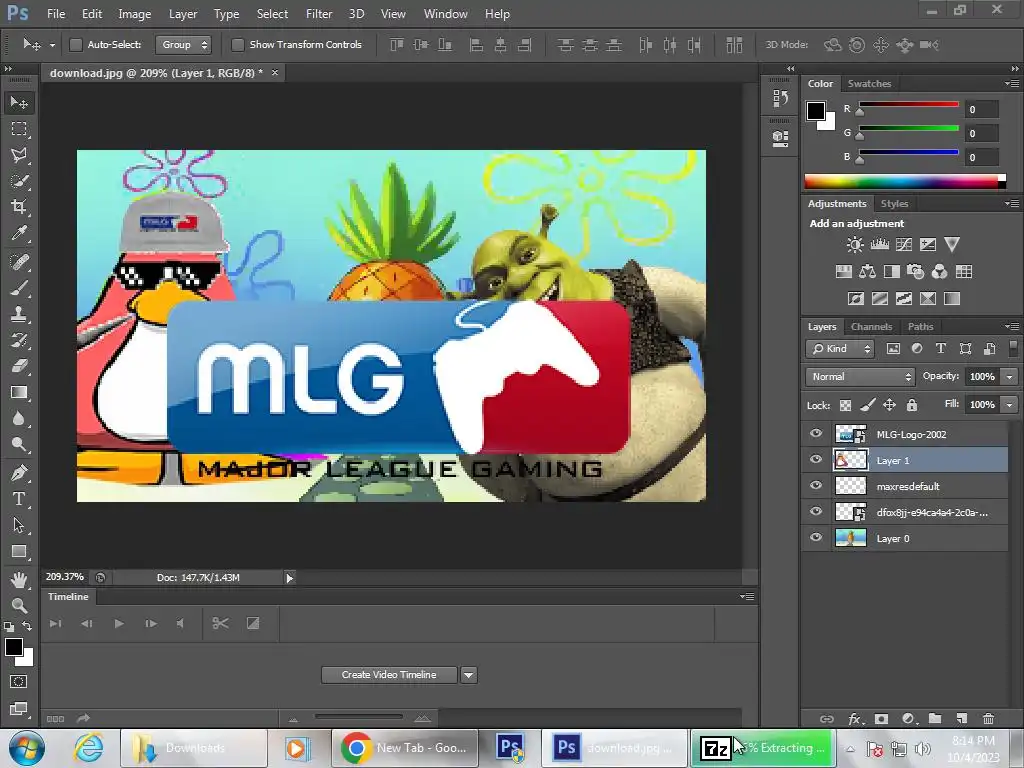Add Brightness/Contrast adjustment
Viewport: 1024px width, 768px height.
click(855, 245)
